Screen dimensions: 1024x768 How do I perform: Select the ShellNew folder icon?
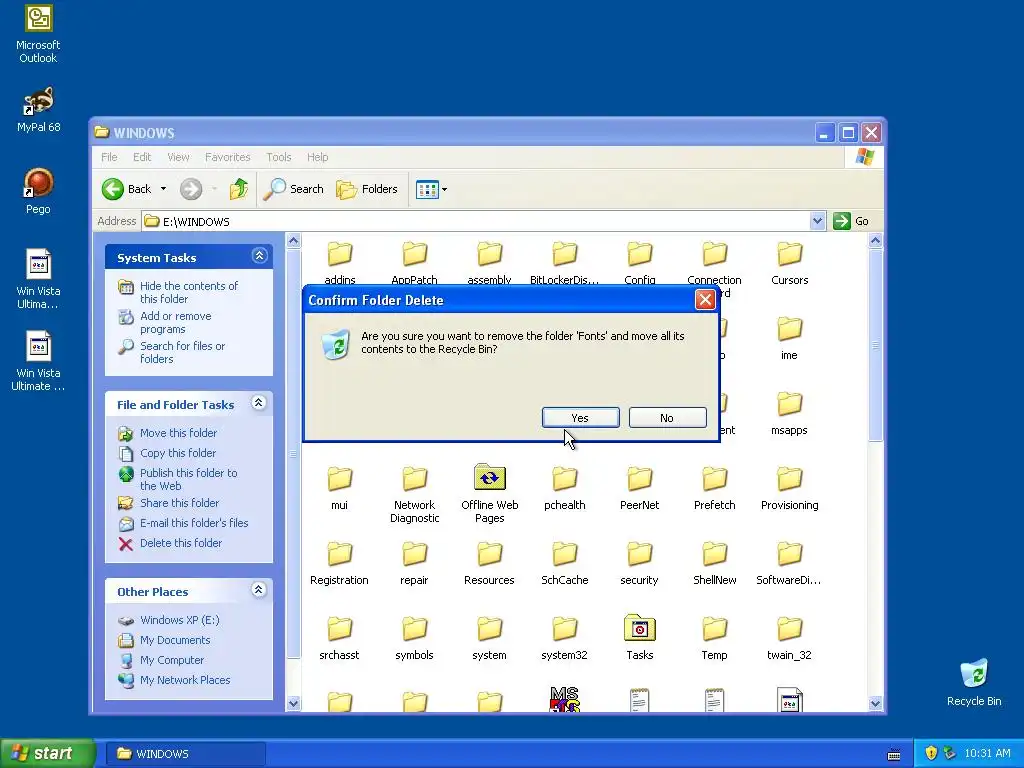click(x=714, y=554)
